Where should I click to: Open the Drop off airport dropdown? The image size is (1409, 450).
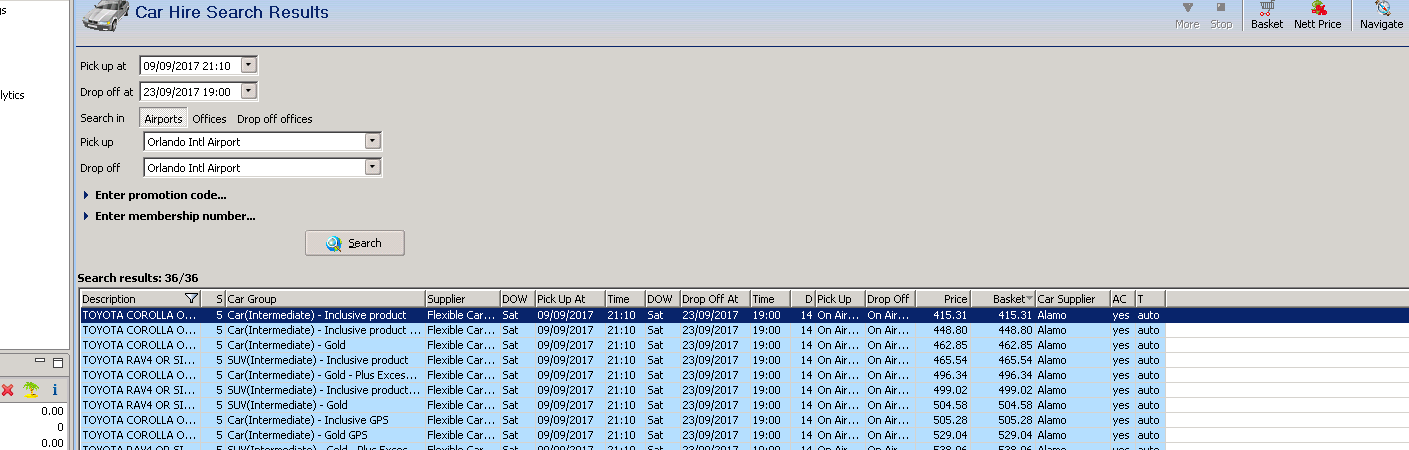[x=373, y=167]
